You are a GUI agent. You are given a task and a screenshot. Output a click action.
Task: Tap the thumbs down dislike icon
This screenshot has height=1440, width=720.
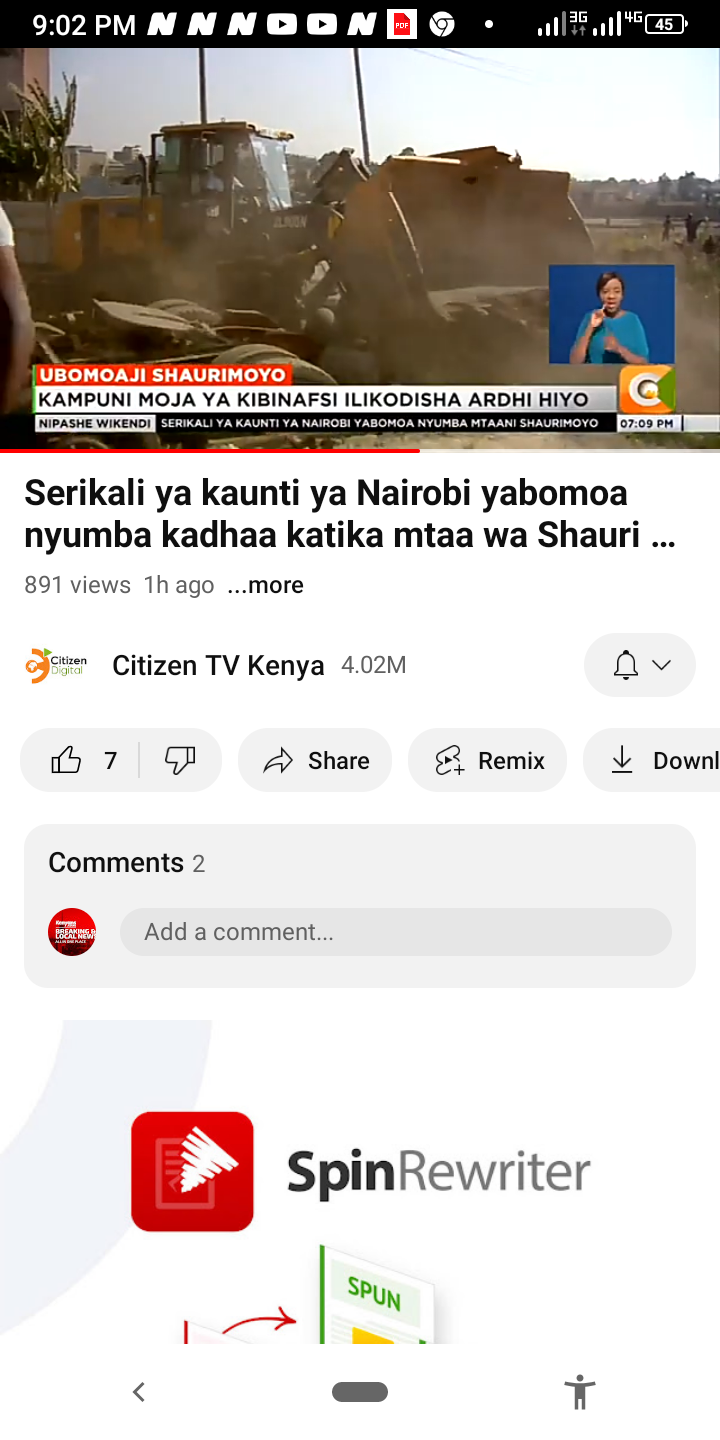click(x=180, y=761)
